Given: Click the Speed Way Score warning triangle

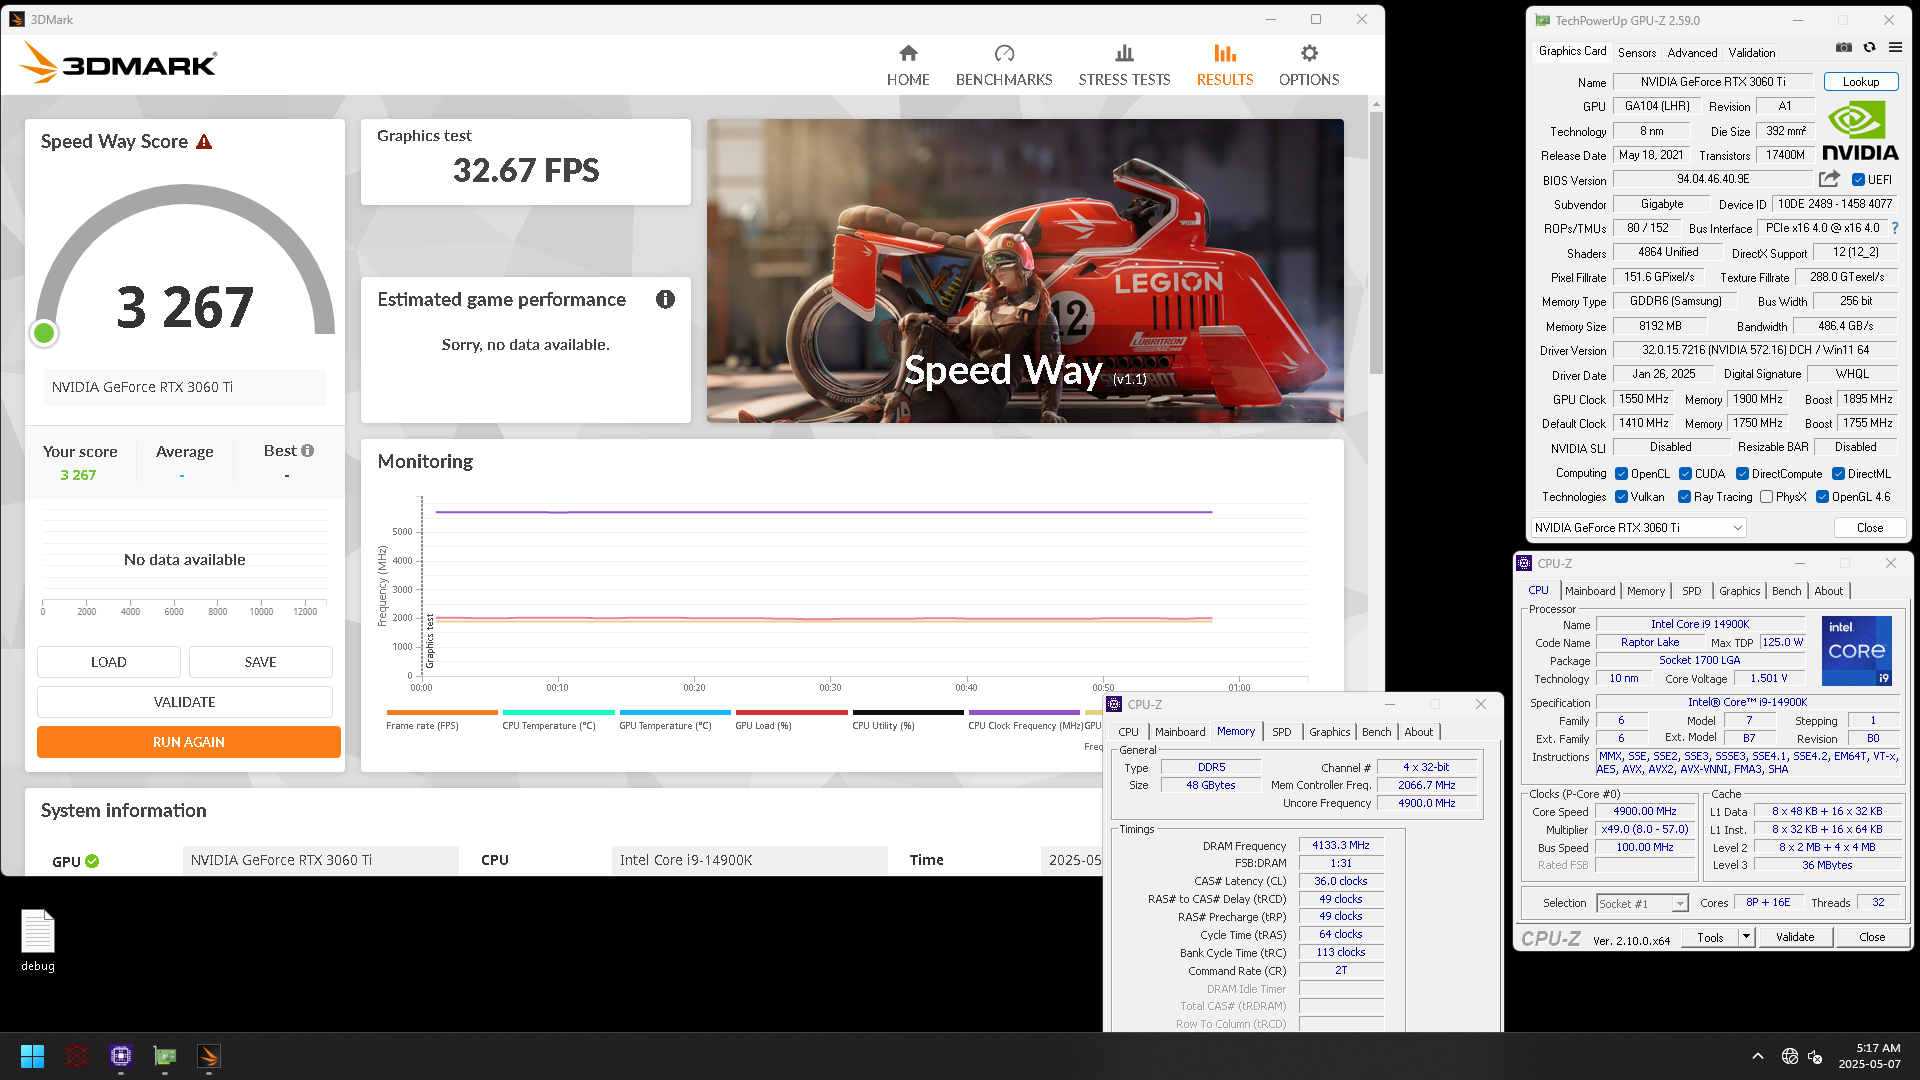Looking at the screenshot, I should tap(204, 142).
